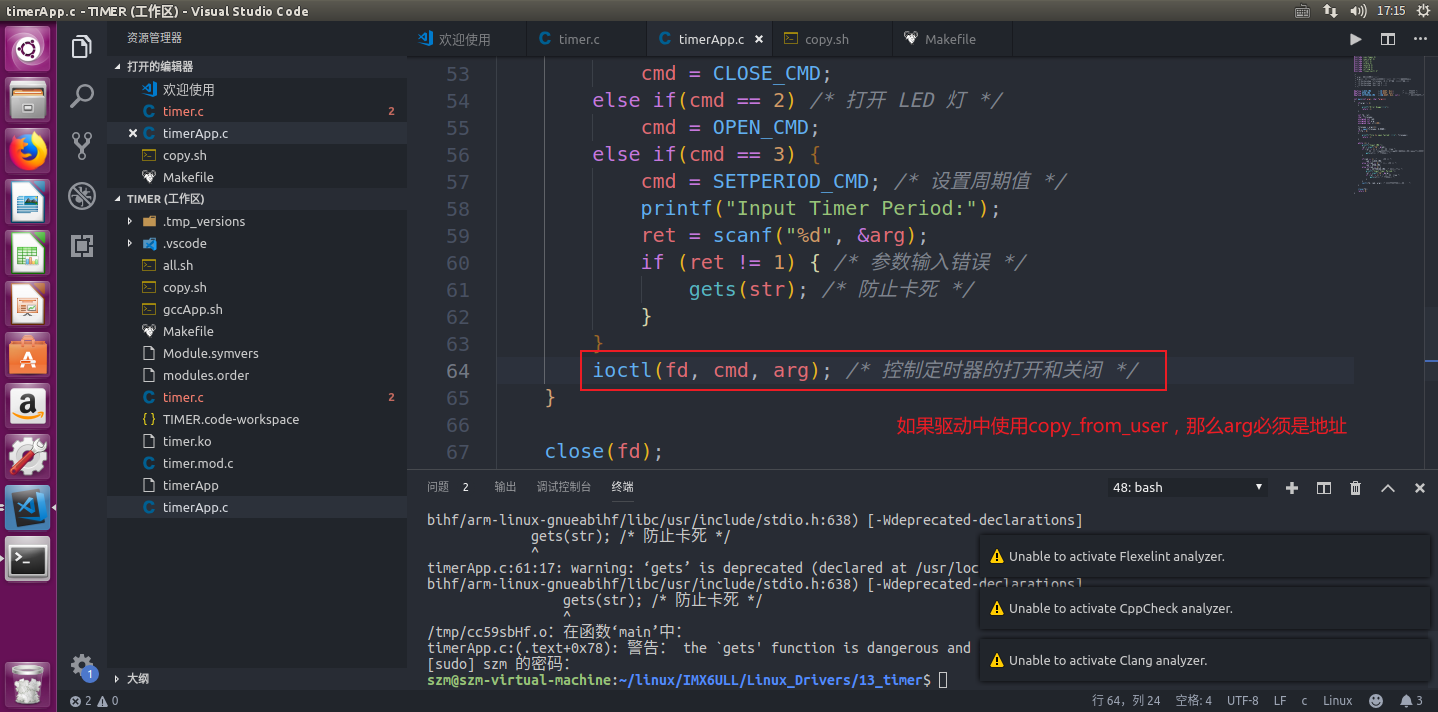Run the code with play button
Image resolution: width=1438 pixels, height=712 pixels.
point(1356,39)
